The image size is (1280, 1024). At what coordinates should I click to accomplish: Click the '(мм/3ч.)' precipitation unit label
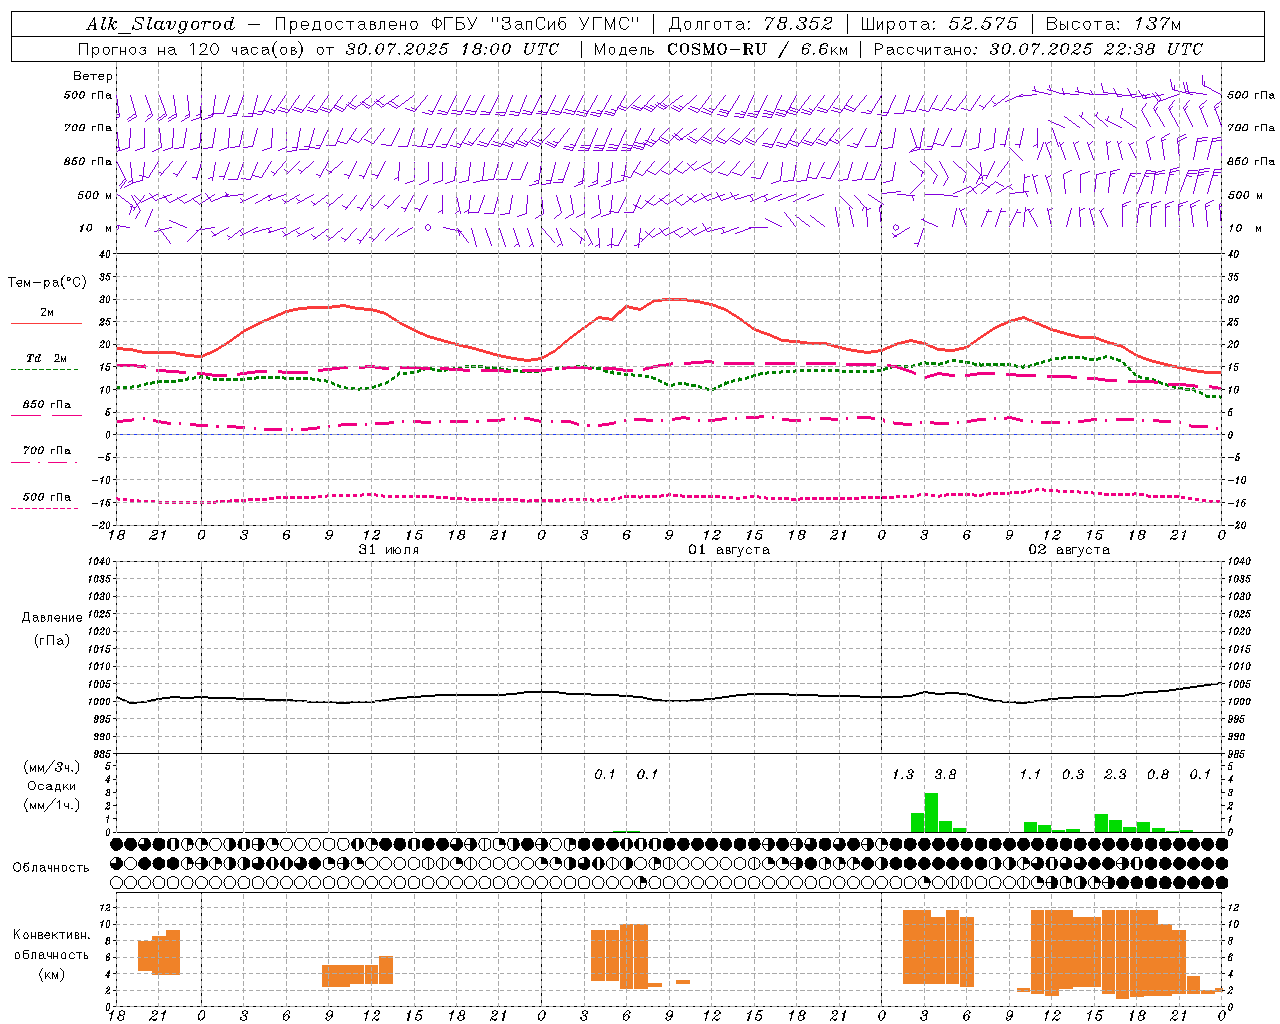[x=52, y=768]
